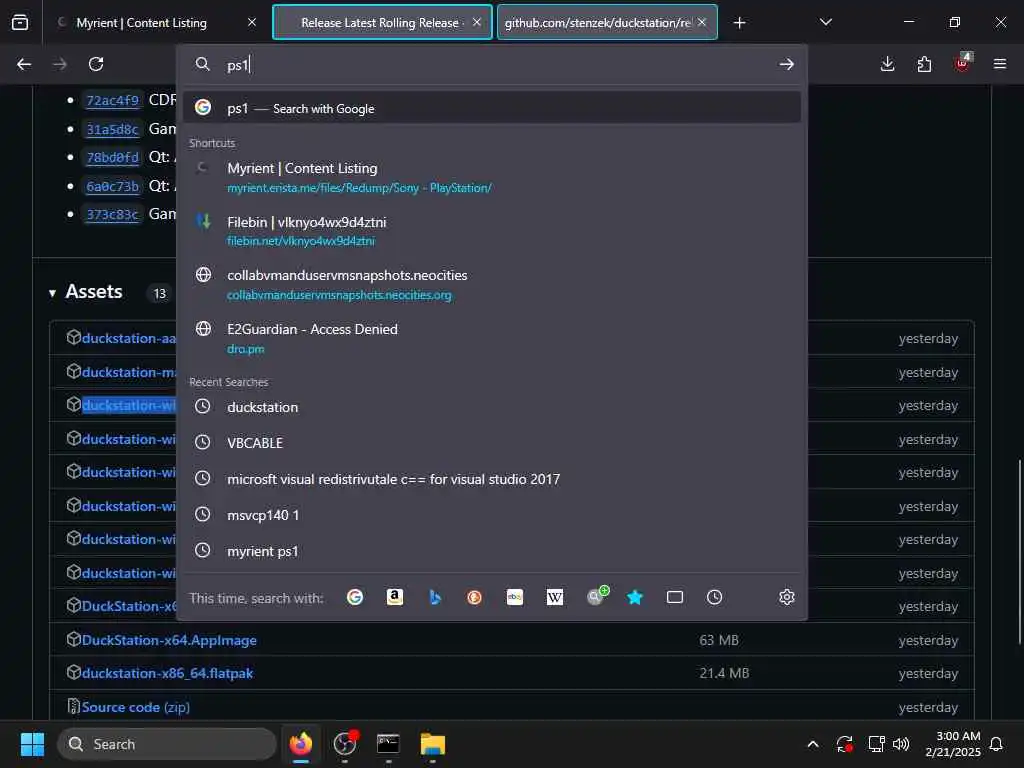Open volume control in system tray
This screenshot has width=1024, height=768.
901,744
